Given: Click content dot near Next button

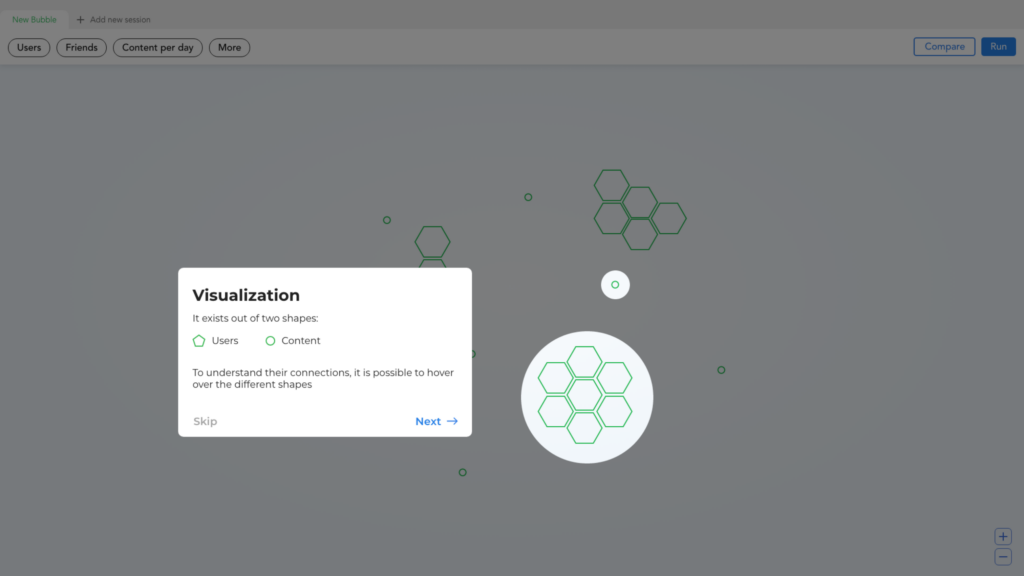Looking at the screenshot, I should pyautogui.click(x=462, y=472).
